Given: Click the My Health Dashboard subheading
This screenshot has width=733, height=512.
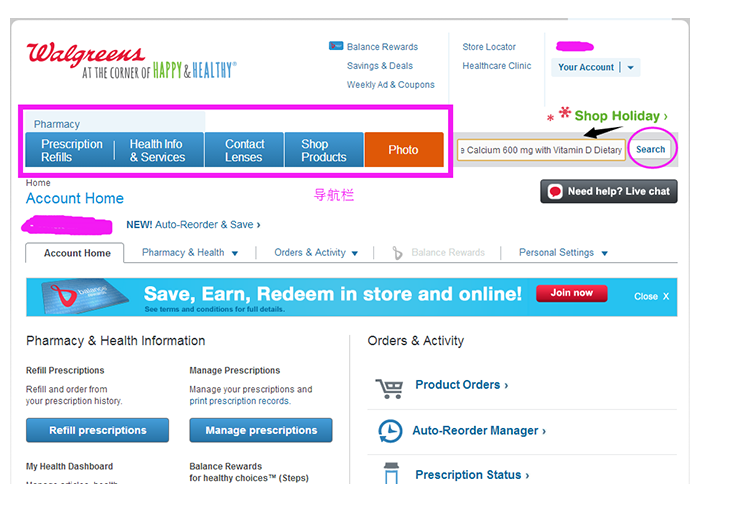Looking at the screenshot, I should pyautogui.click(x=69, y=466).
